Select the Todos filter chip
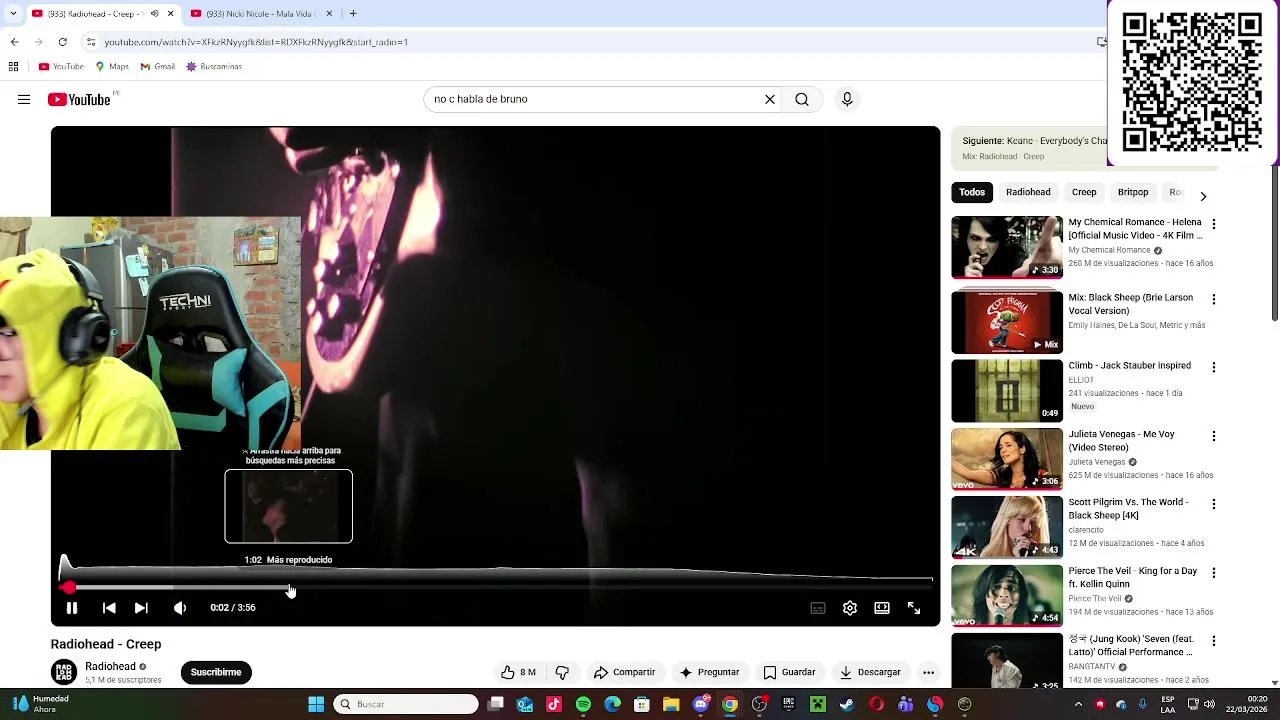The height and width of the screenshot is (720, 1280). point(972,192)
